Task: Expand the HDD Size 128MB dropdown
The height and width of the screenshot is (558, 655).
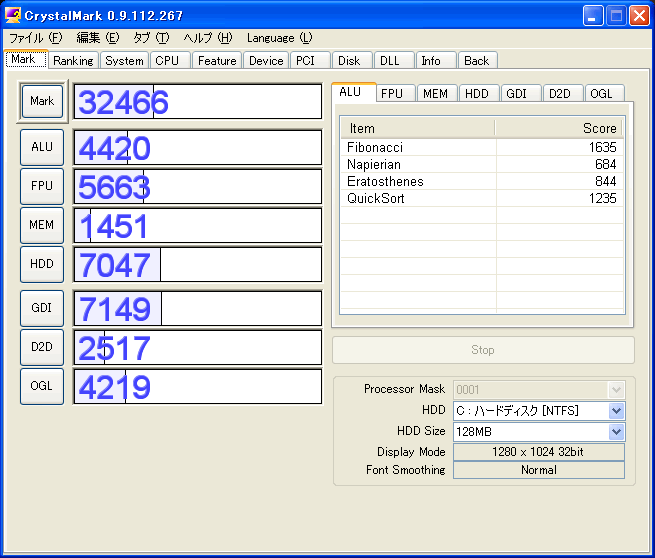Action: tap(616, 432)
